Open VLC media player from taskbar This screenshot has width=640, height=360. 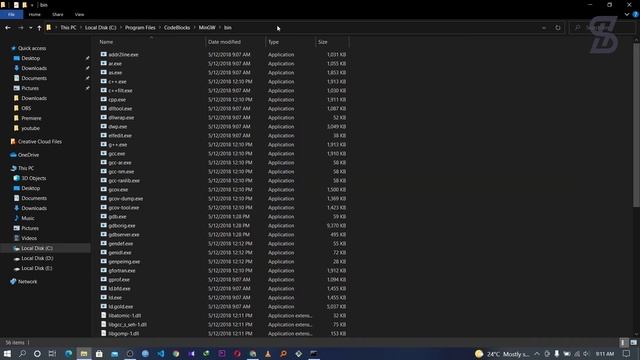[x=268, y=353]
